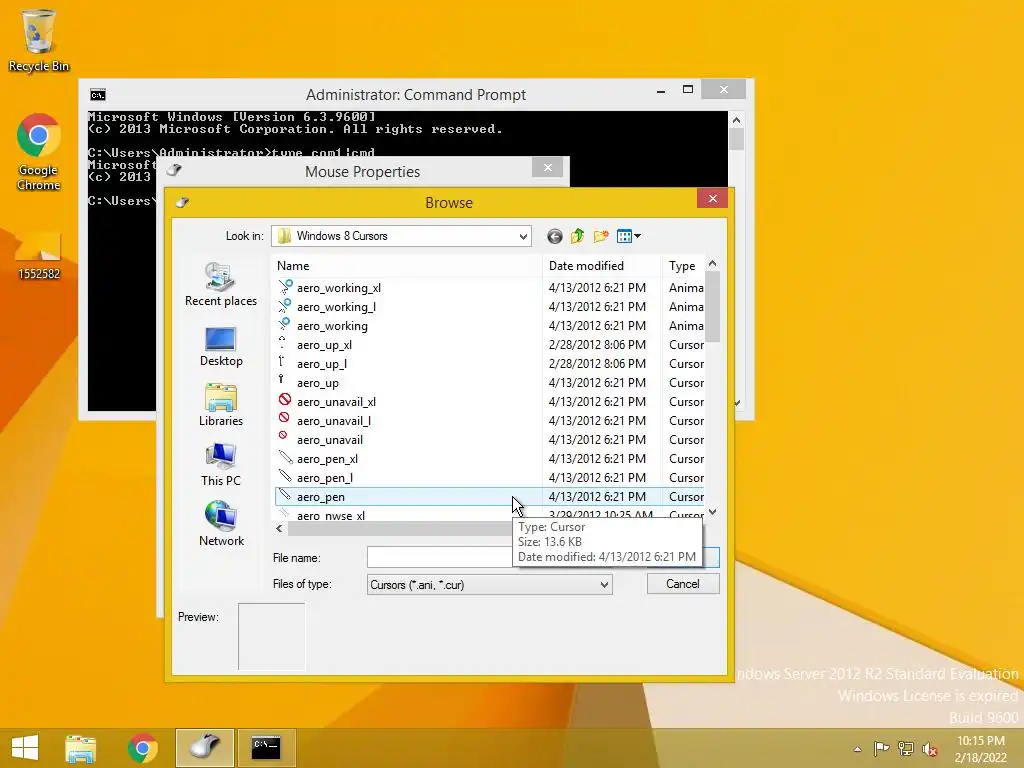The width and height of the screenshot is (1024, 768).
Task: Expand the Look in folder dropdown
Action: point(523,236)
